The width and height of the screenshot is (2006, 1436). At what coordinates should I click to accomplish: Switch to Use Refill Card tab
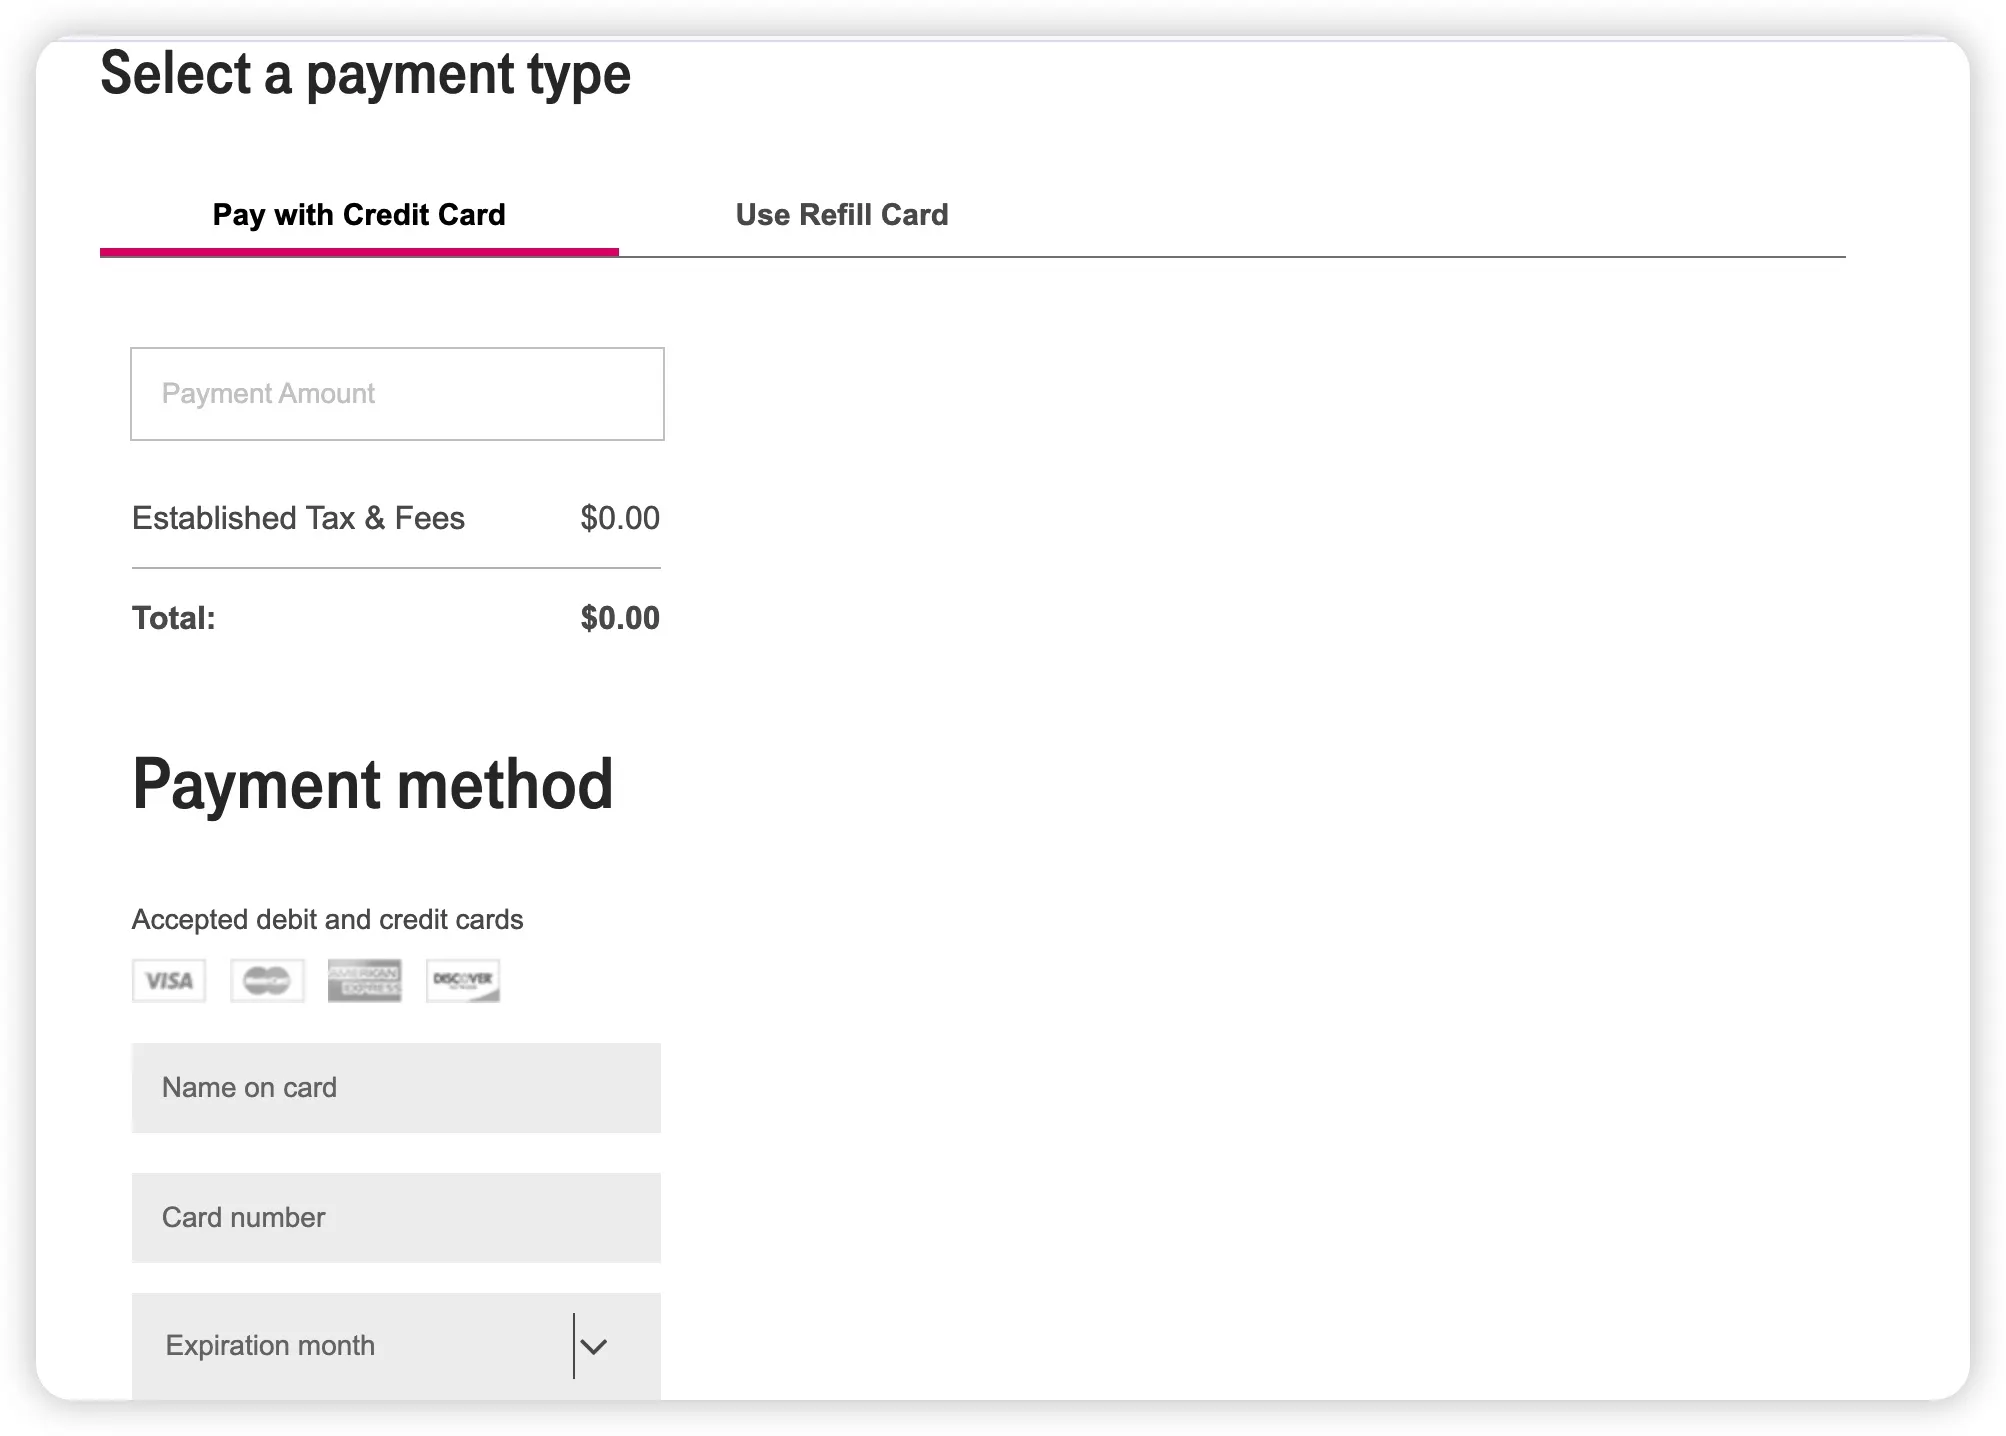841,215
